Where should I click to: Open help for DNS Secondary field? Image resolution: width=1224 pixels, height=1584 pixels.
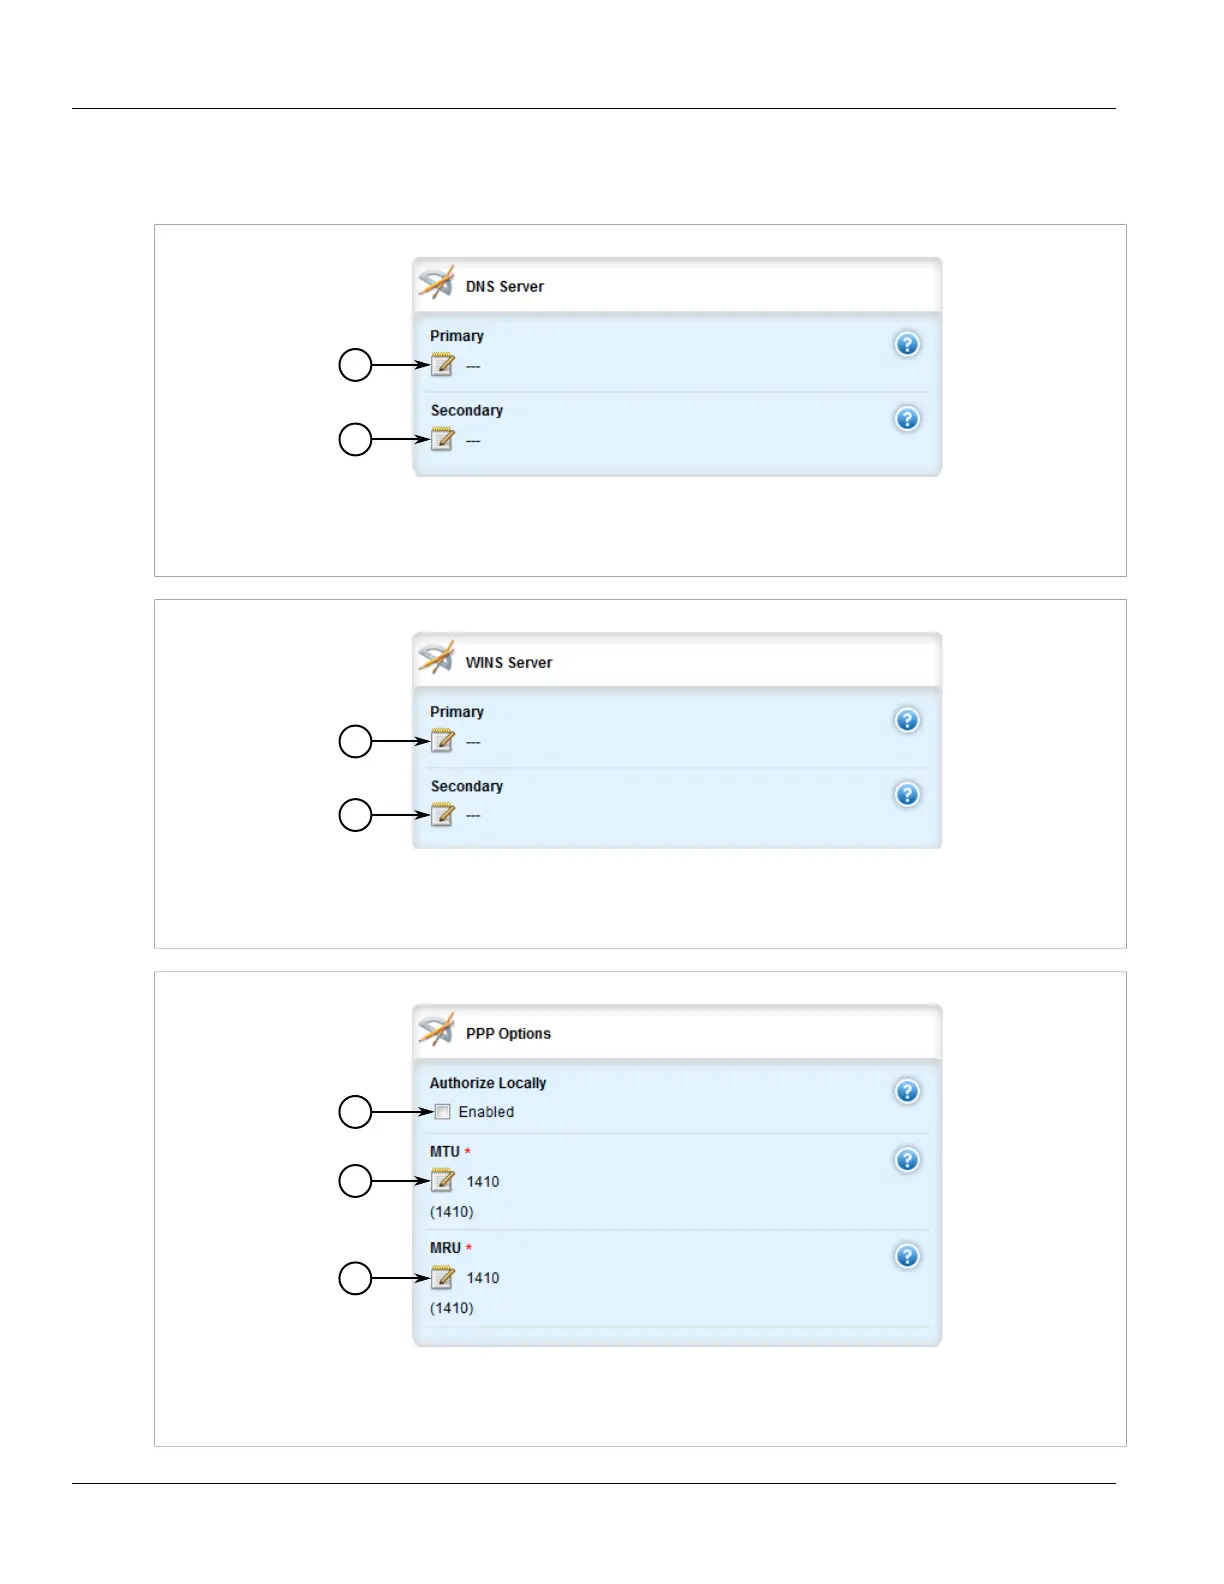(907, 418)
